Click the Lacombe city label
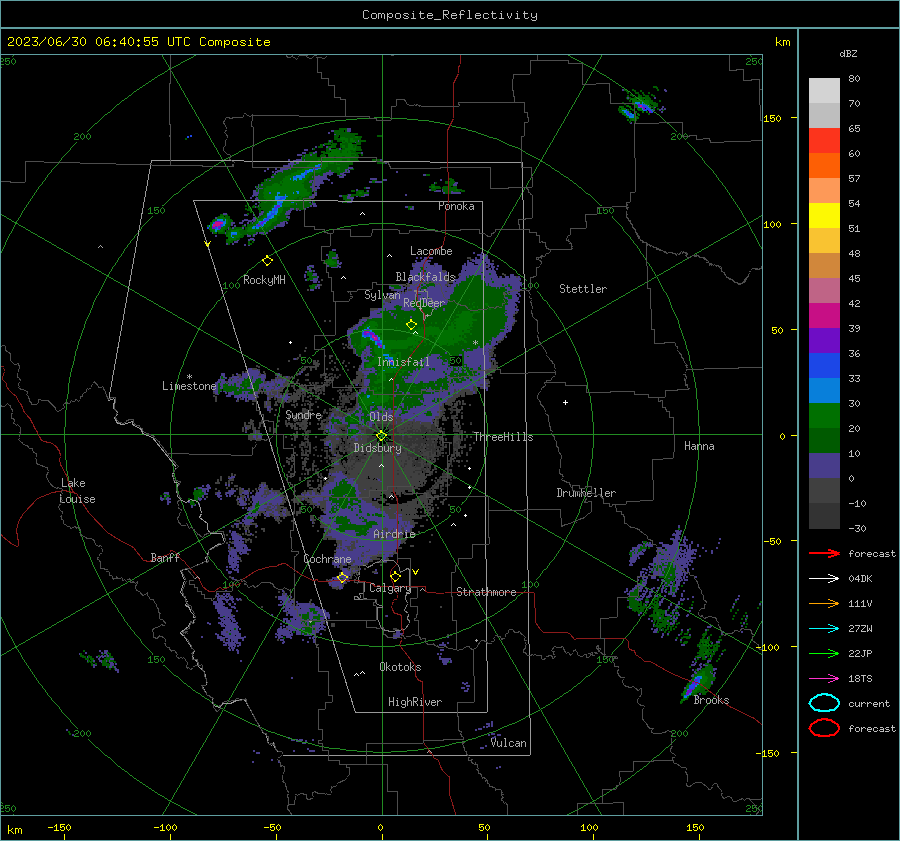Image resolution: width=900 pixels, height=841 pixels. (x=431, y=251)
